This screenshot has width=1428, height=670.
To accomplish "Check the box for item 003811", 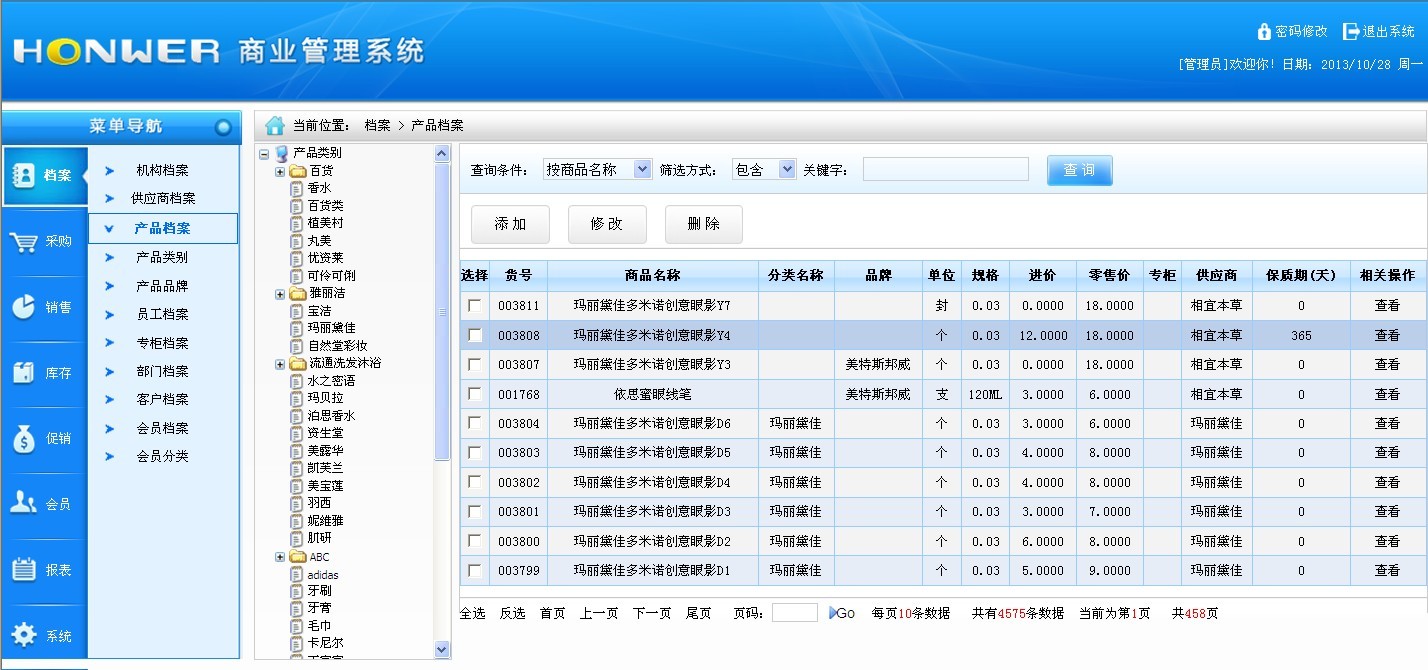I will pos(474,305).
